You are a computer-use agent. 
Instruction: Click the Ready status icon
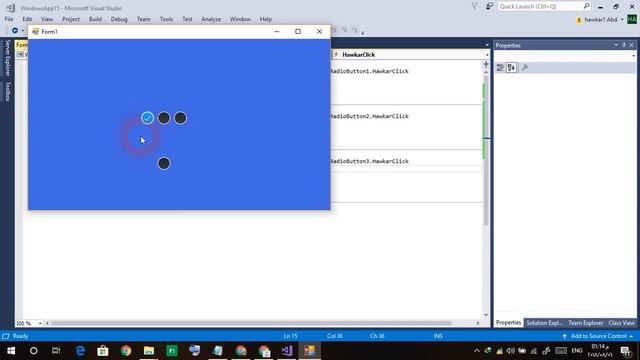click(5, 336)
